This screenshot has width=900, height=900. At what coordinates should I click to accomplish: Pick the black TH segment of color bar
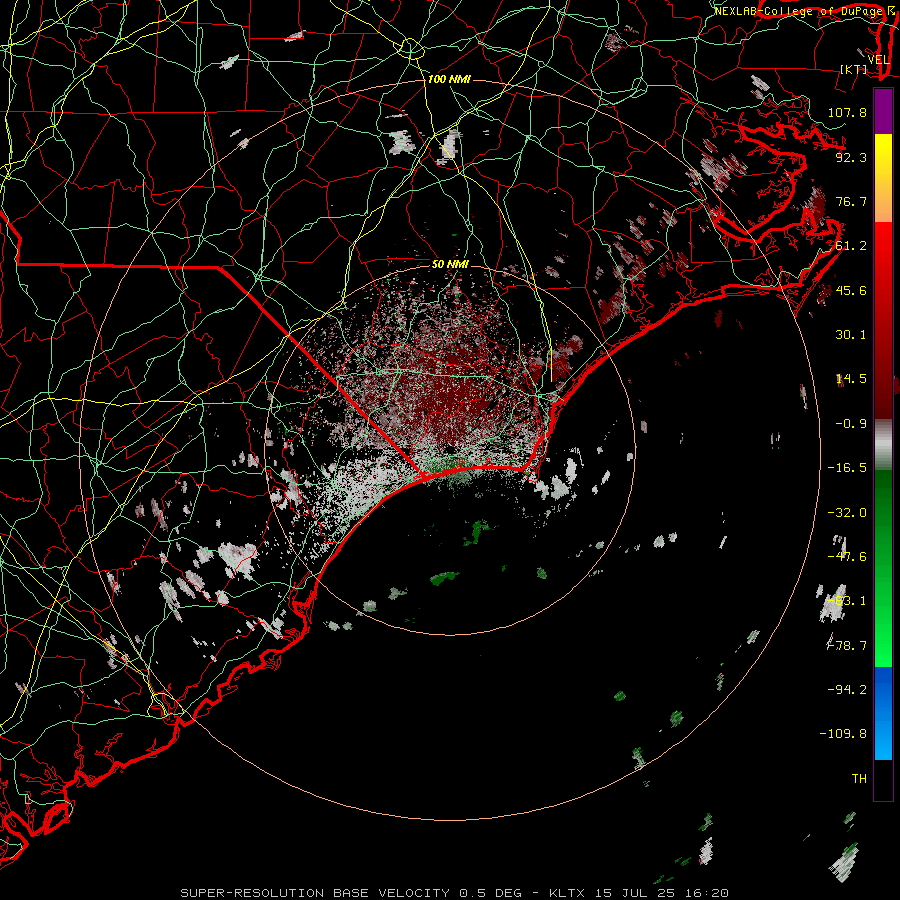pos(883,779)
